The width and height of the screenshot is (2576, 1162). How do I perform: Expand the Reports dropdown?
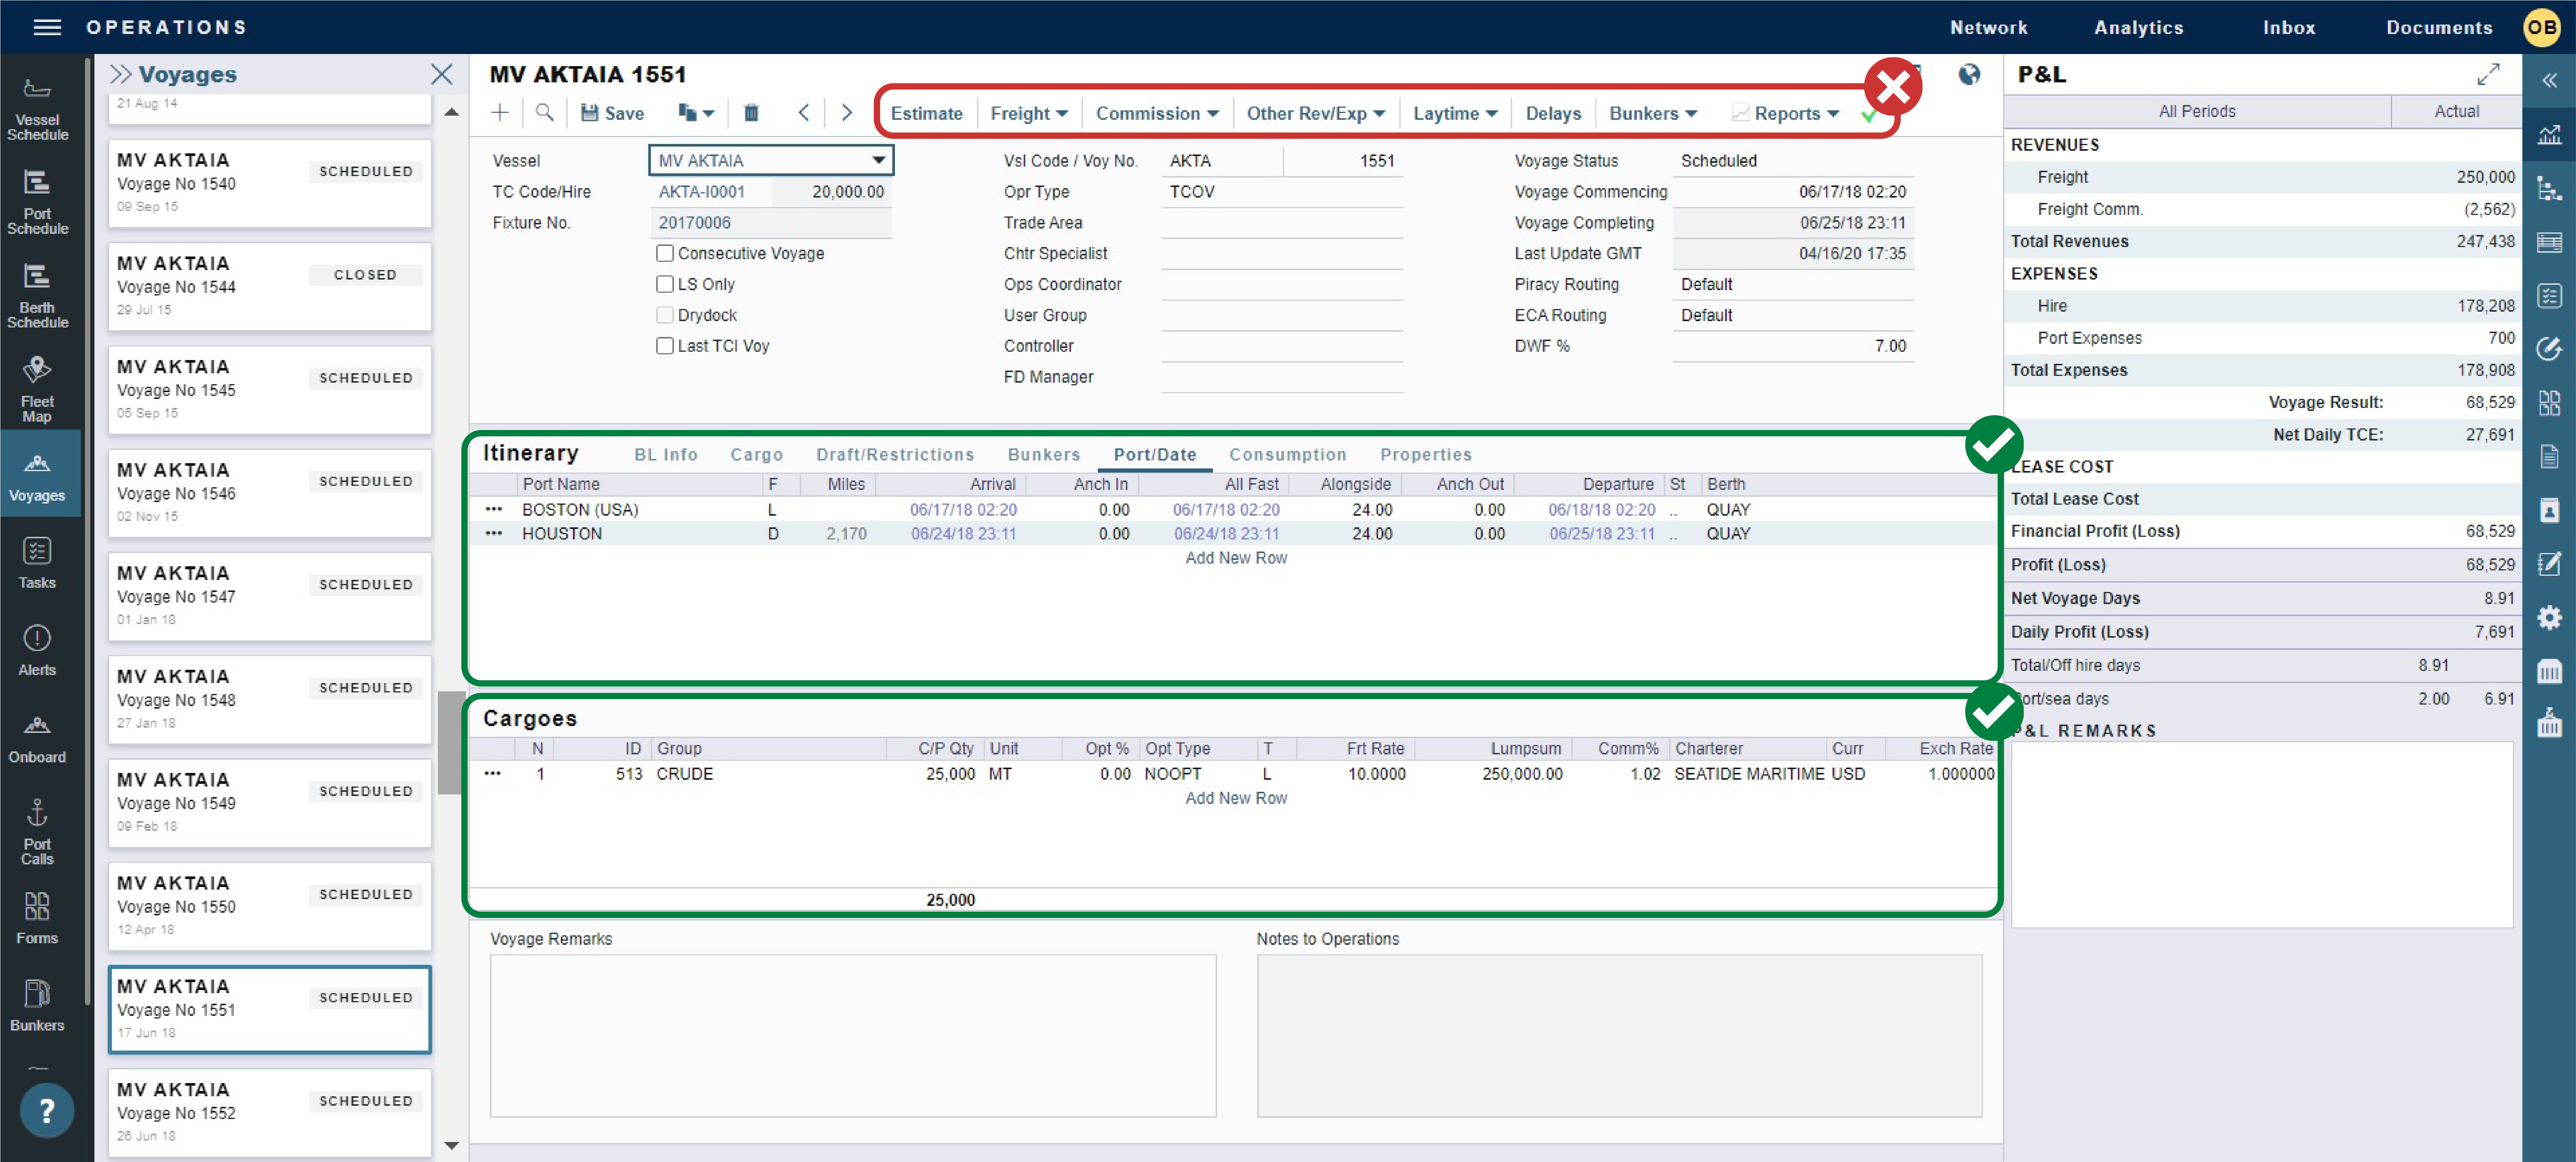pos(1787,113)
